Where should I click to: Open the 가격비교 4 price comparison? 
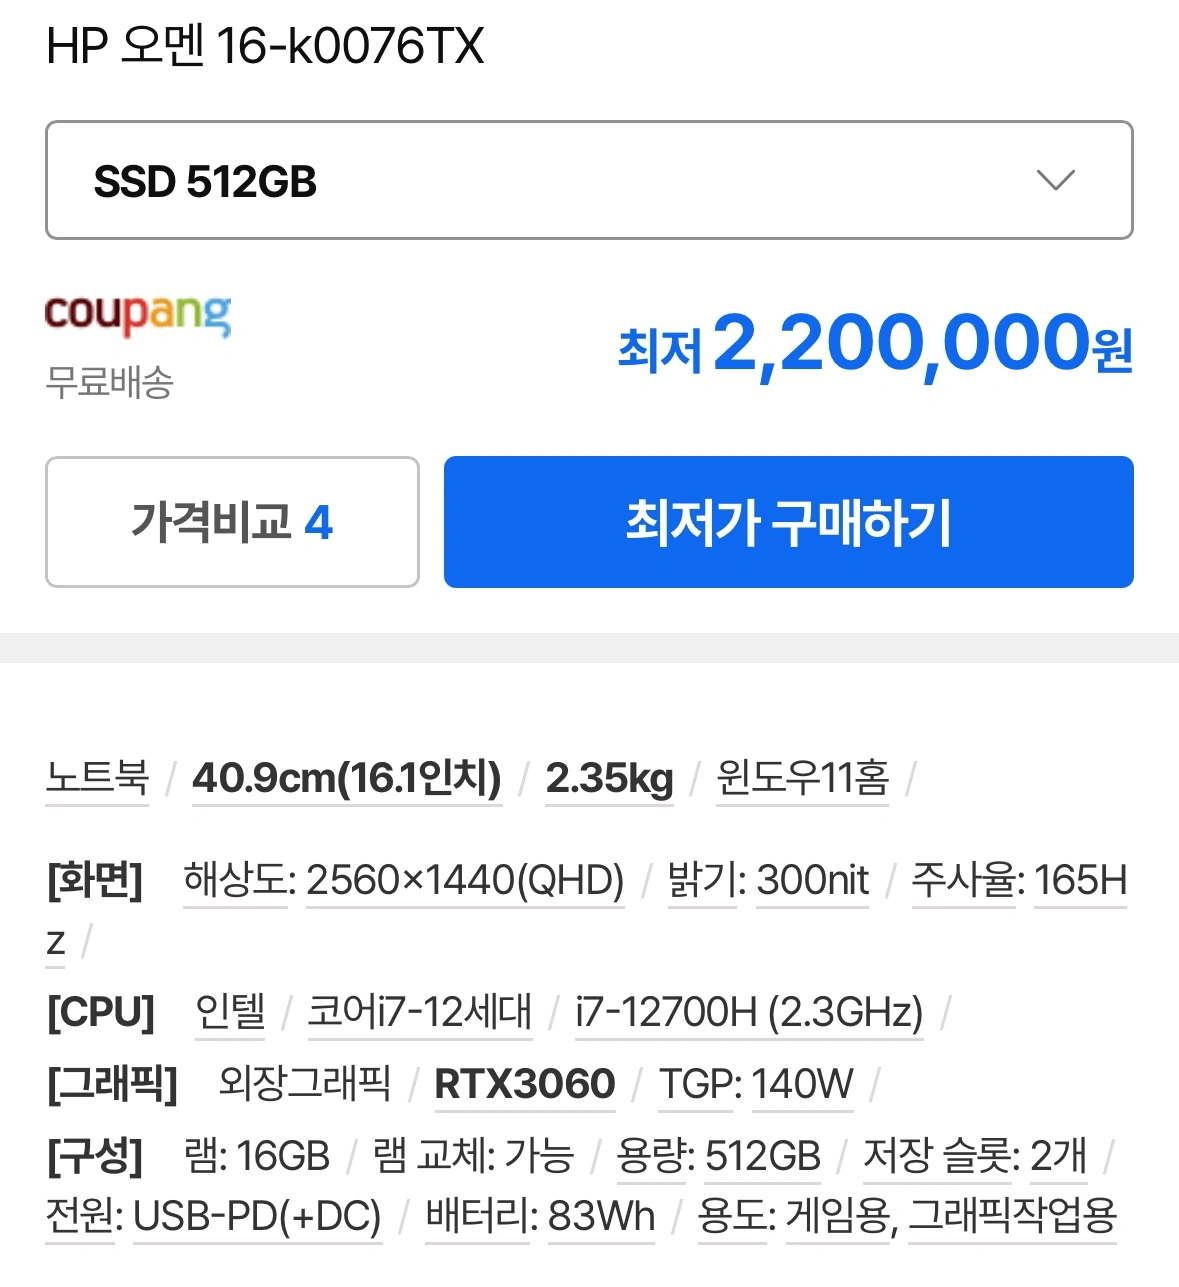tap(232, 522)
